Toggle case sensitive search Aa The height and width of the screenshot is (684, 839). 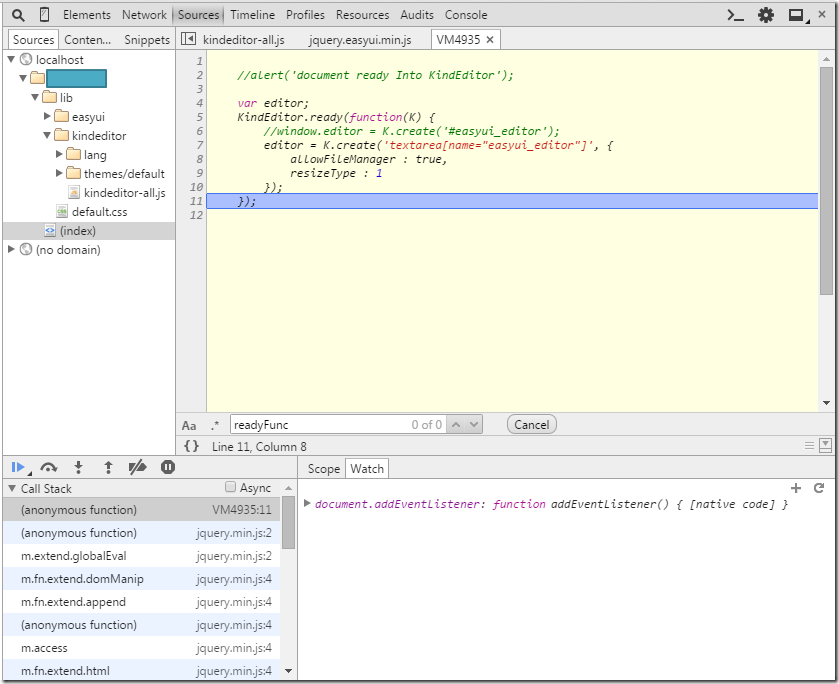click(189, 425)
